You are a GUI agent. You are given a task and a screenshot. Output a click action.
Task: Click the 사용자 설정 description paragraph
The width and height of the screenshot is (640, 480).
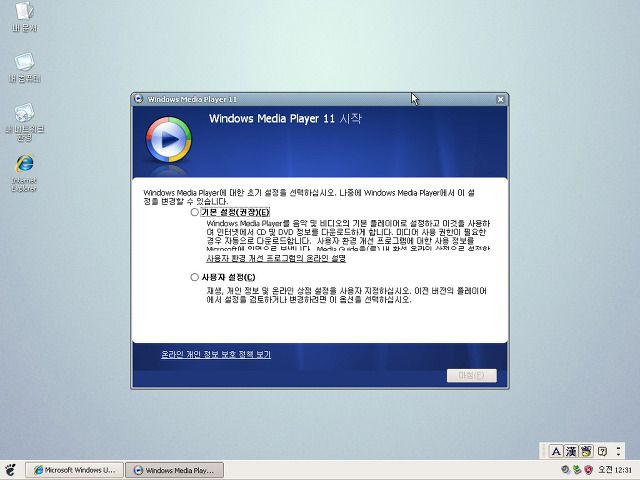tap(346, 295)
